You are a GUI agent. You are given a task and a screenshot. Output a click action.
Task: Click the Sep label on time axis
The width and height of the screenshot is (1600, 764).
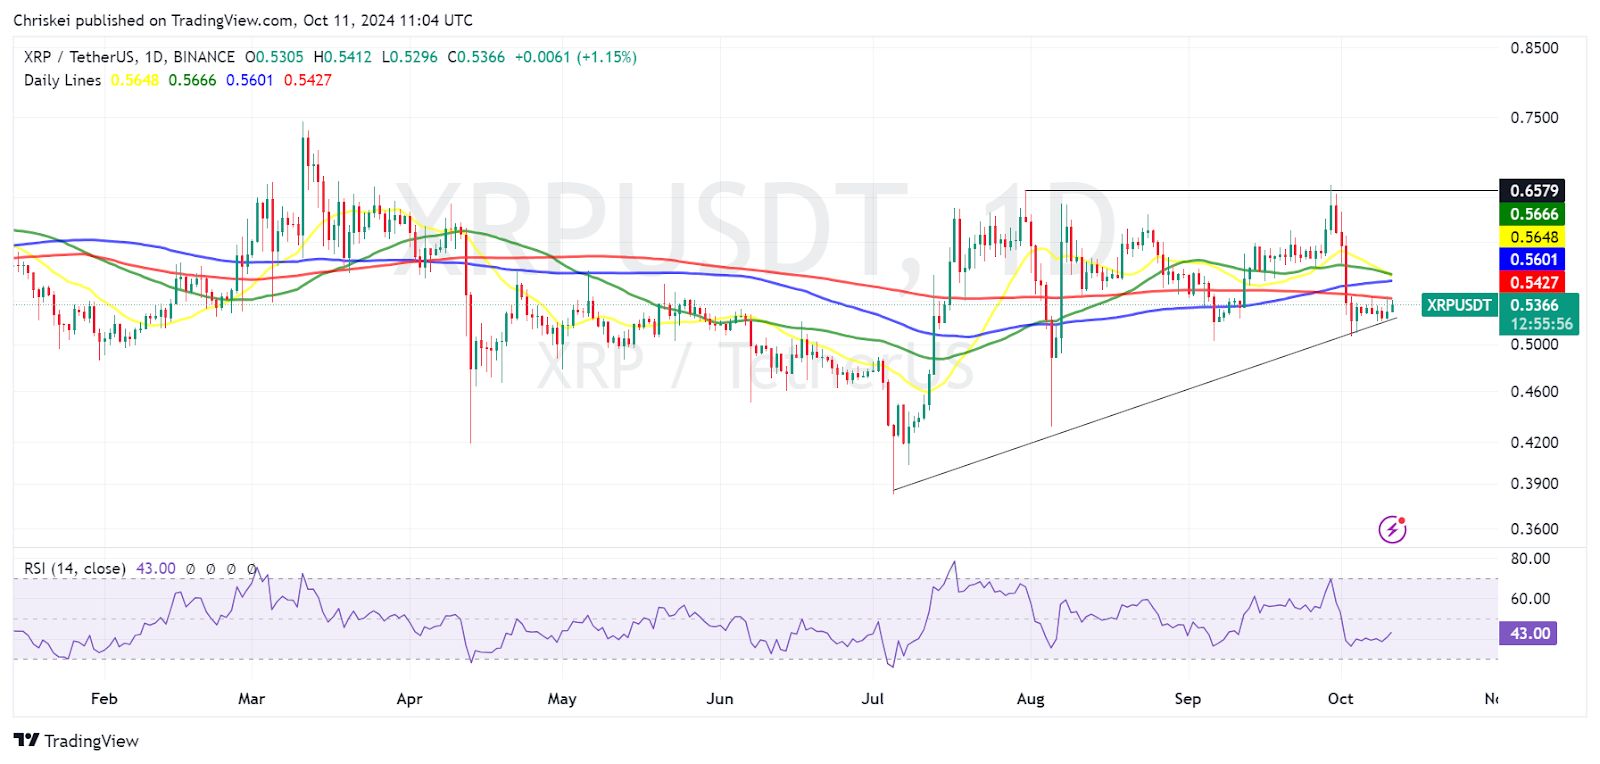(1188, 698)
